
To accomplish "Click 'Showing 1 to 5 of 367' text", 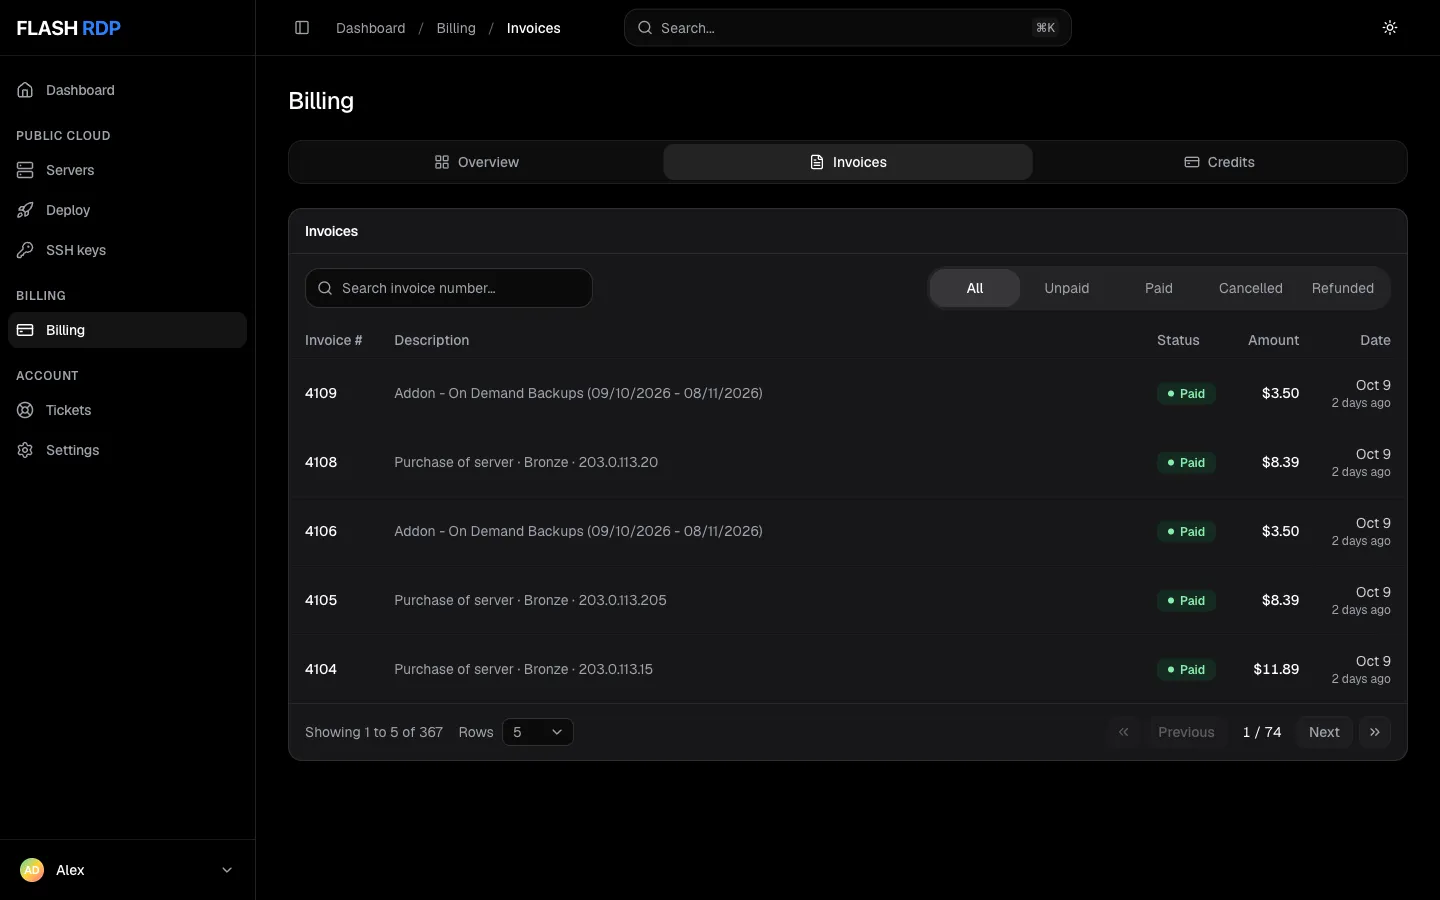I will click(x=374, y=732).
